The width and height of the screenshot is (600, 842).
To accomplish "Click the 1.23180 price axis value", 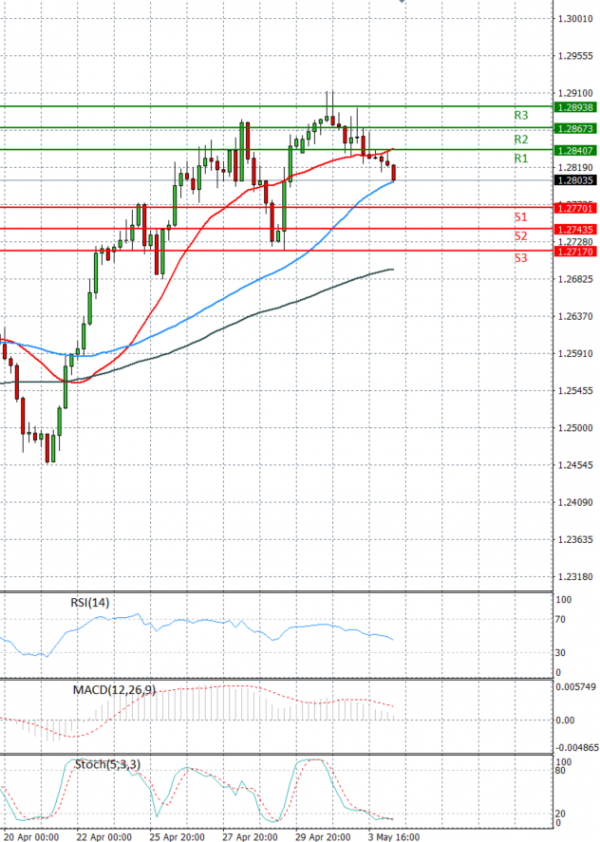I will 575,577.
